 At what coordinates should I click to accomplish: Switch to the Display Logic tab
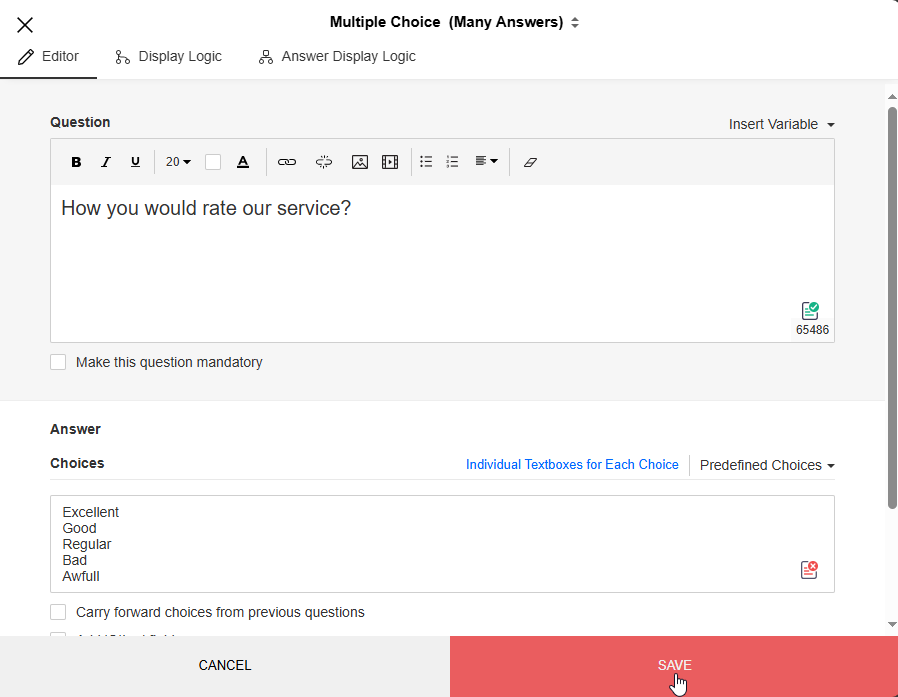(x=169, y=57)
